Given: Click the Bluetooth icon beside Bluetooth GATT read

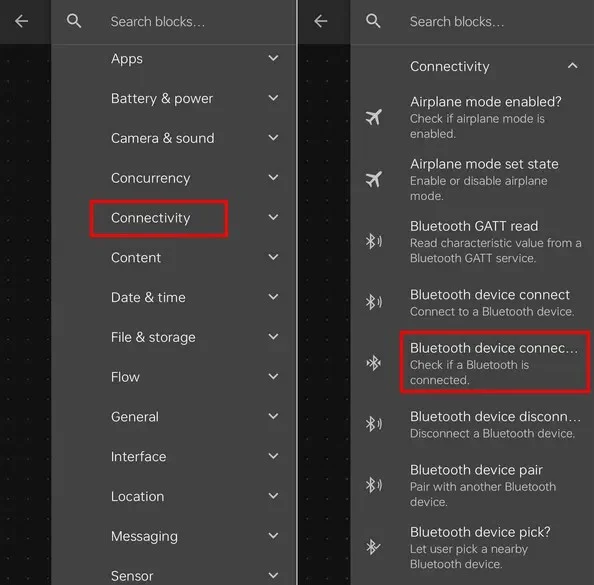Looking at the screenshot, I should (374, 241).
